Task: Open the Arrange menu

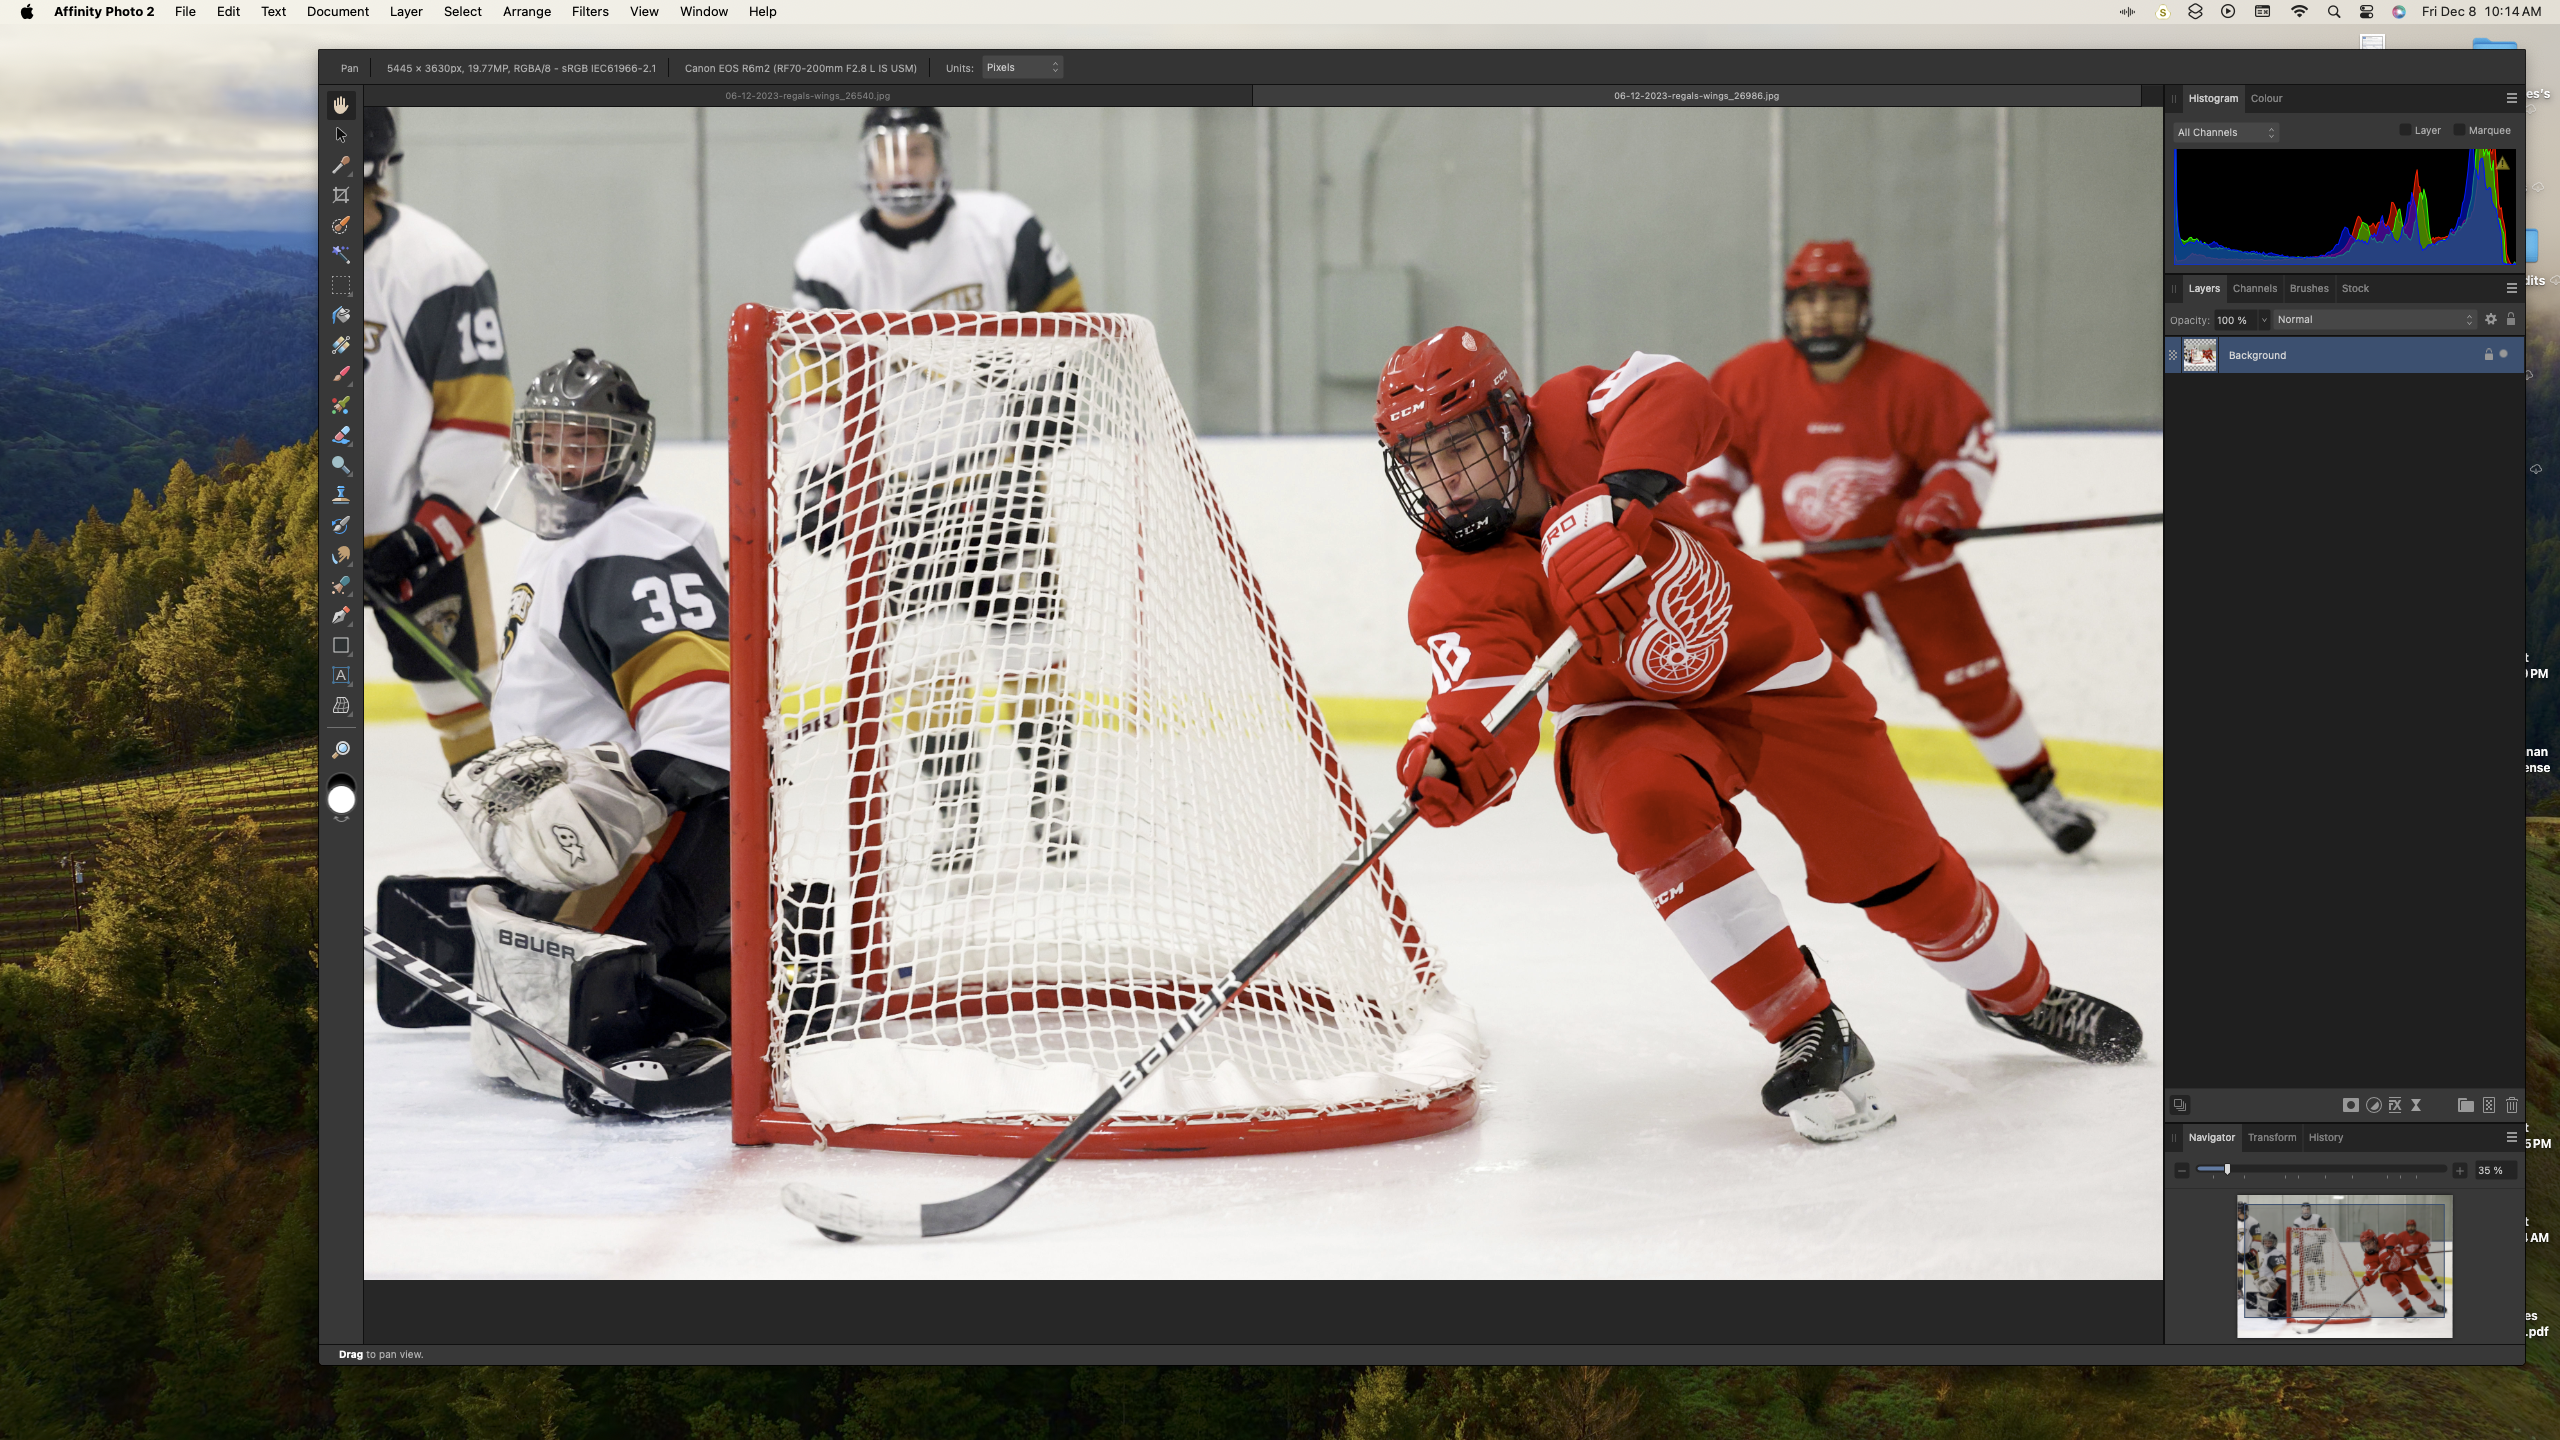Action: tap(527, 11)
